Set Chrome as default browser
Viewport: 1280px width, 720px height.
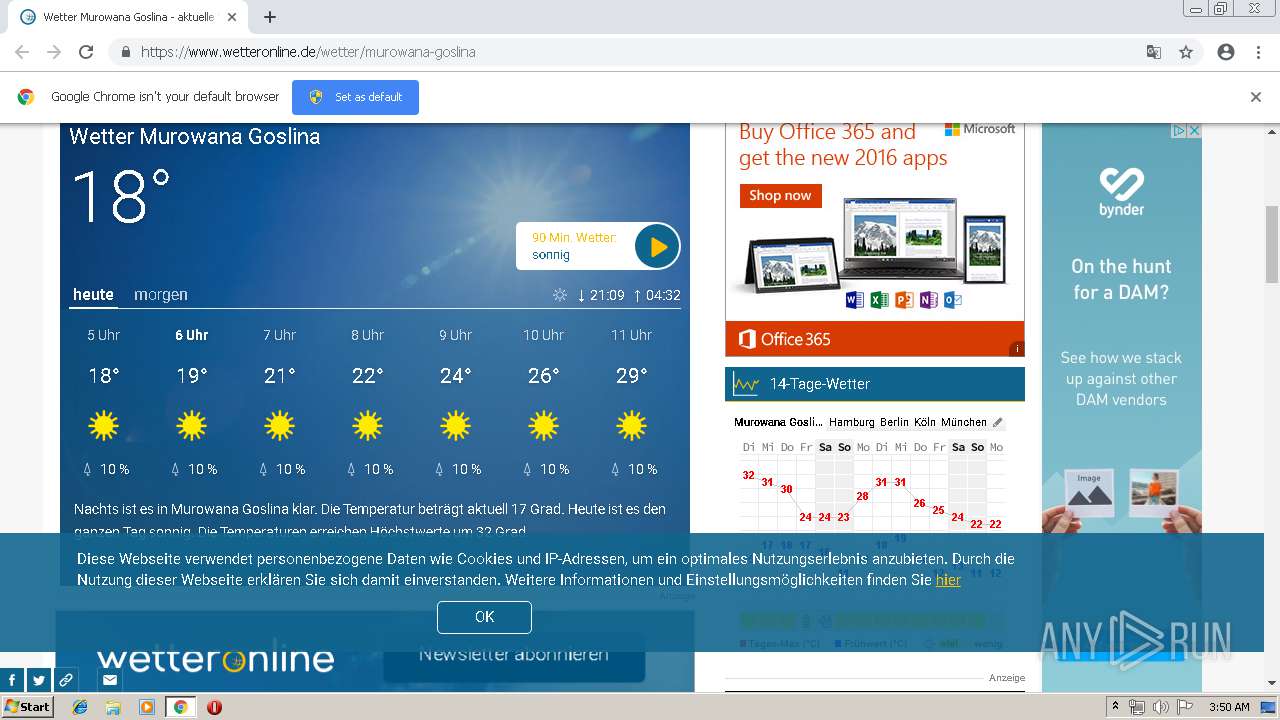[355, 97]
